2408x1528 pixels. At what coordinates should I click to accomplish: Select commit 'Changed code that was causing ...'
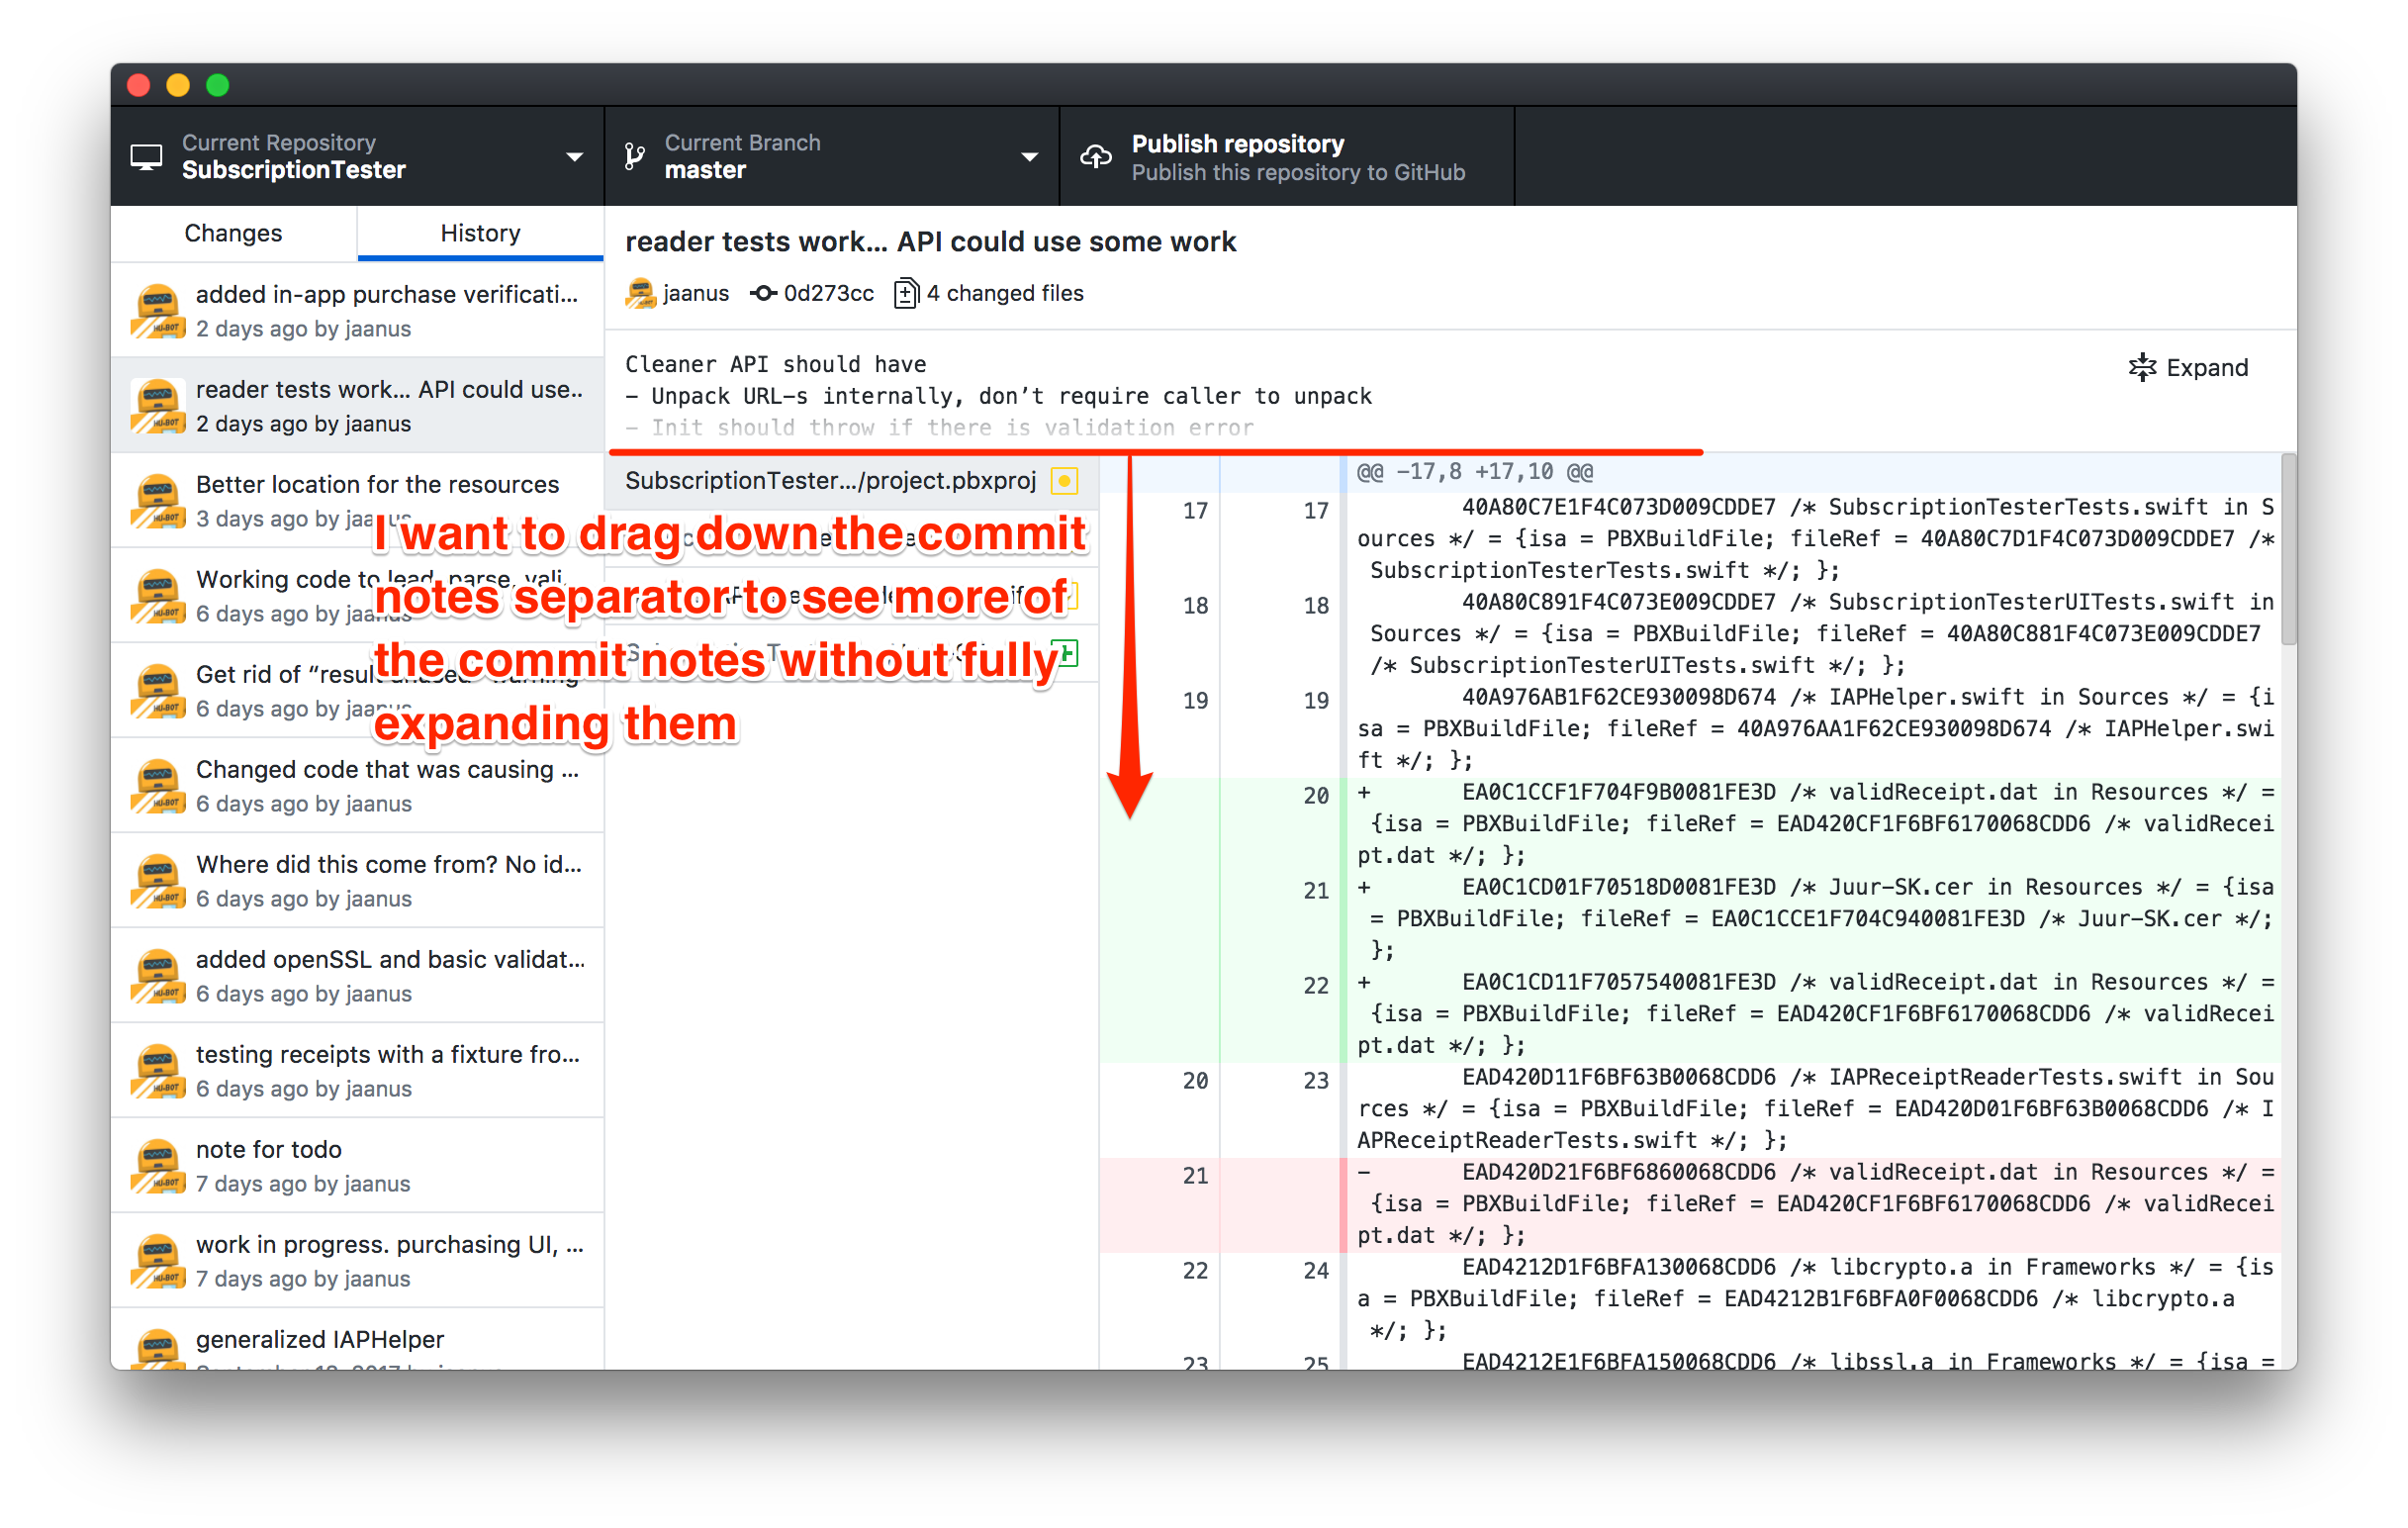(357, 785)
